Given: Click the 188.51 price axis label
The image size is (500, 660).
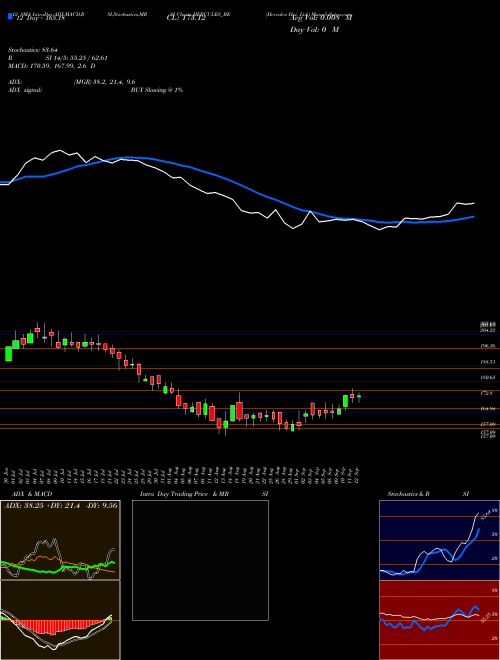Looking at the screenshot, I should click(x=488, y=362).
